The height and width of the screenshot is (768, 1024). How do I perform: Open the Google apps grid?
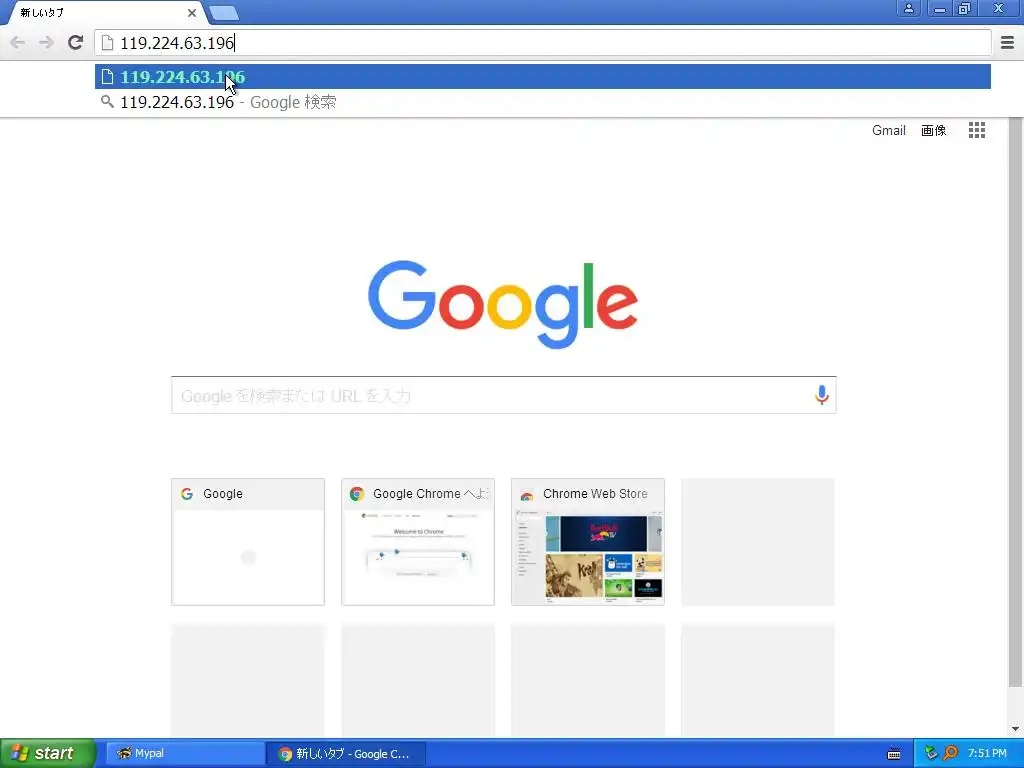click(x=977, y=130)
